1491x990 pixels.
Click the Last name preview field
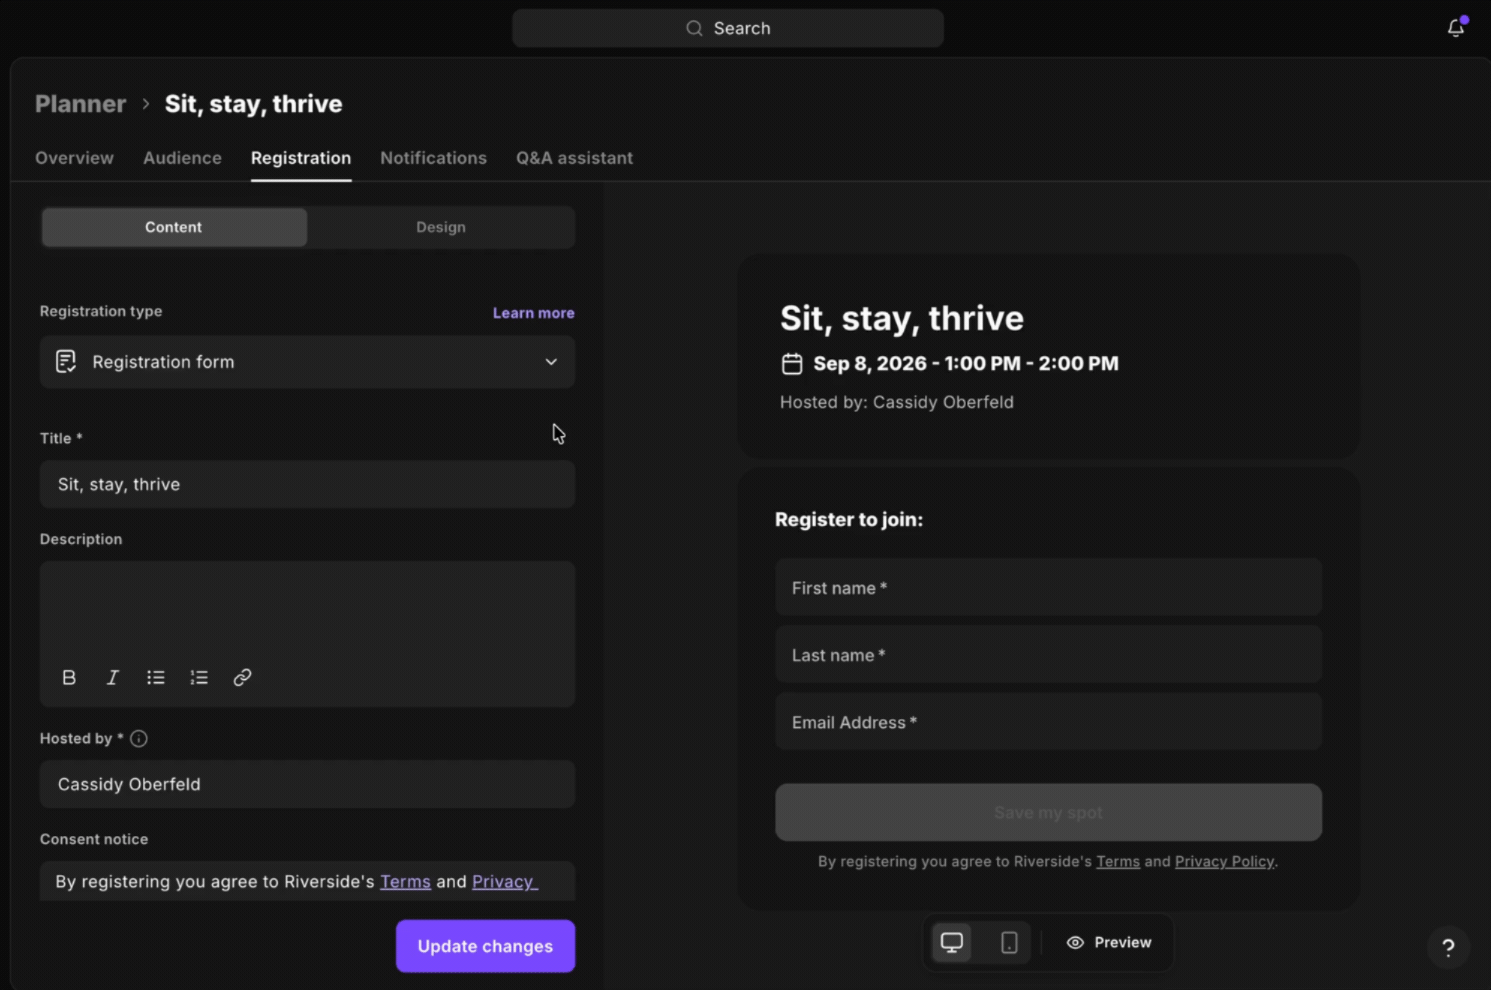(x=1048, y=654)
